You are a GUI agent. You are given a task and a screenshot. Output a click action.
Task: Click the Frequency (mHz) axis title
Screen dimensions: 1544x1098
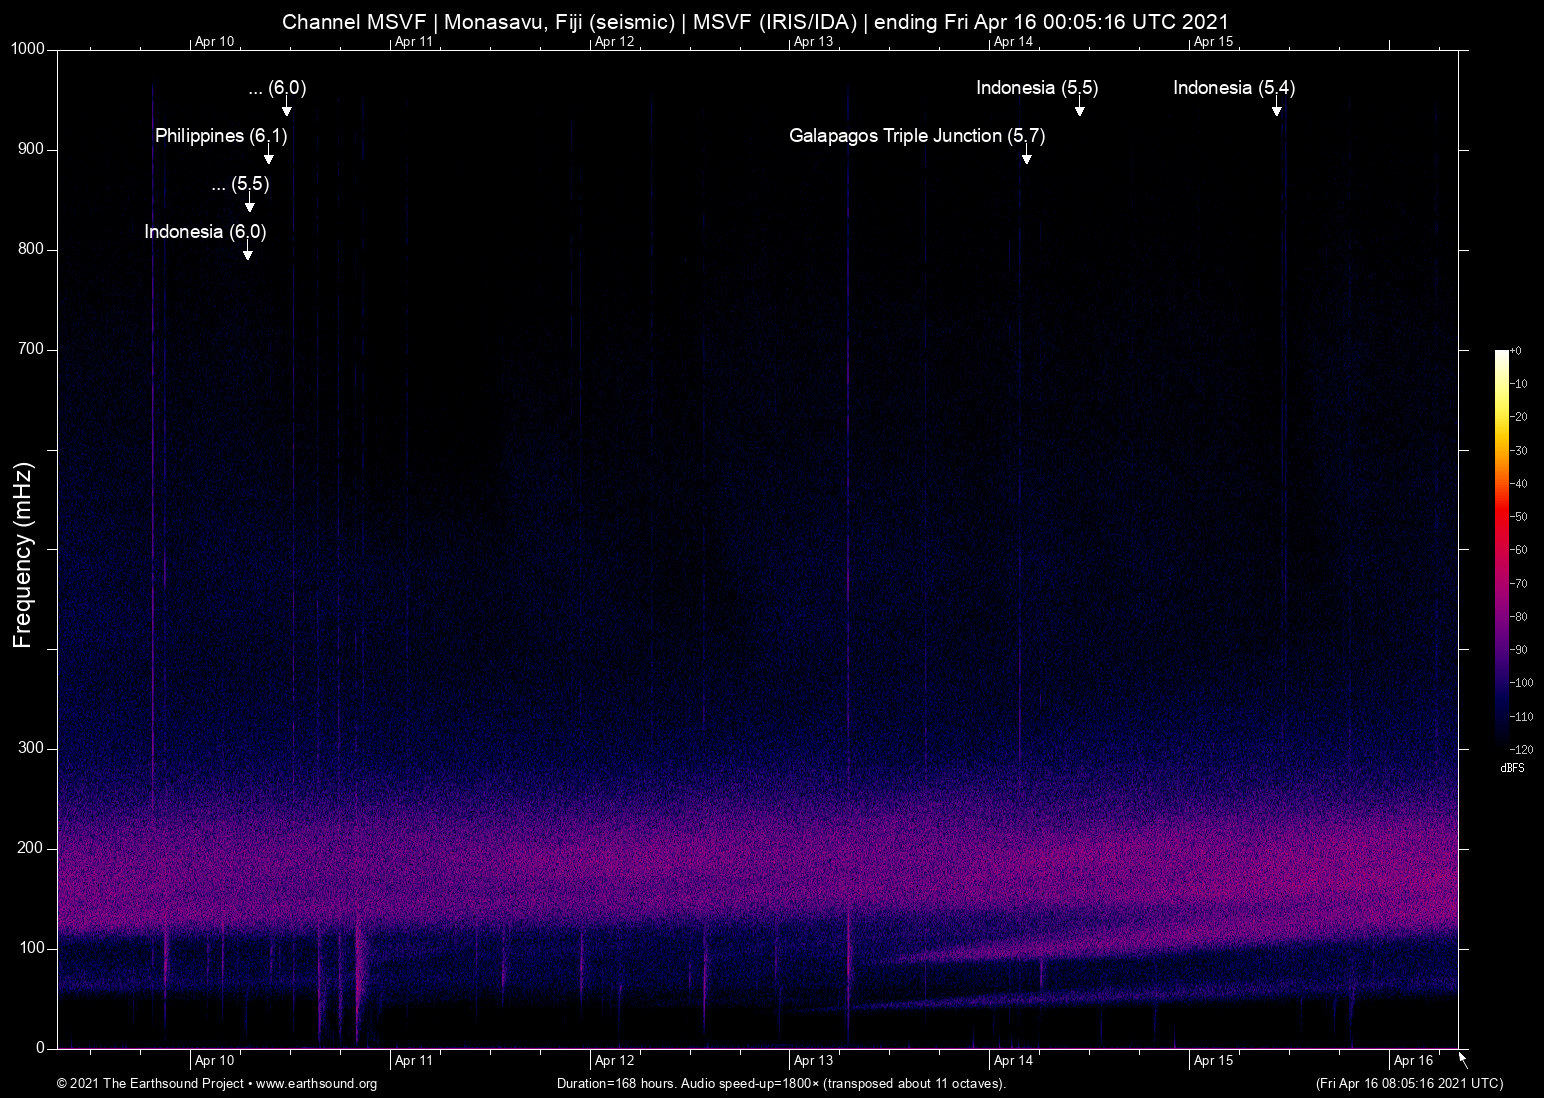click(23, 555)
